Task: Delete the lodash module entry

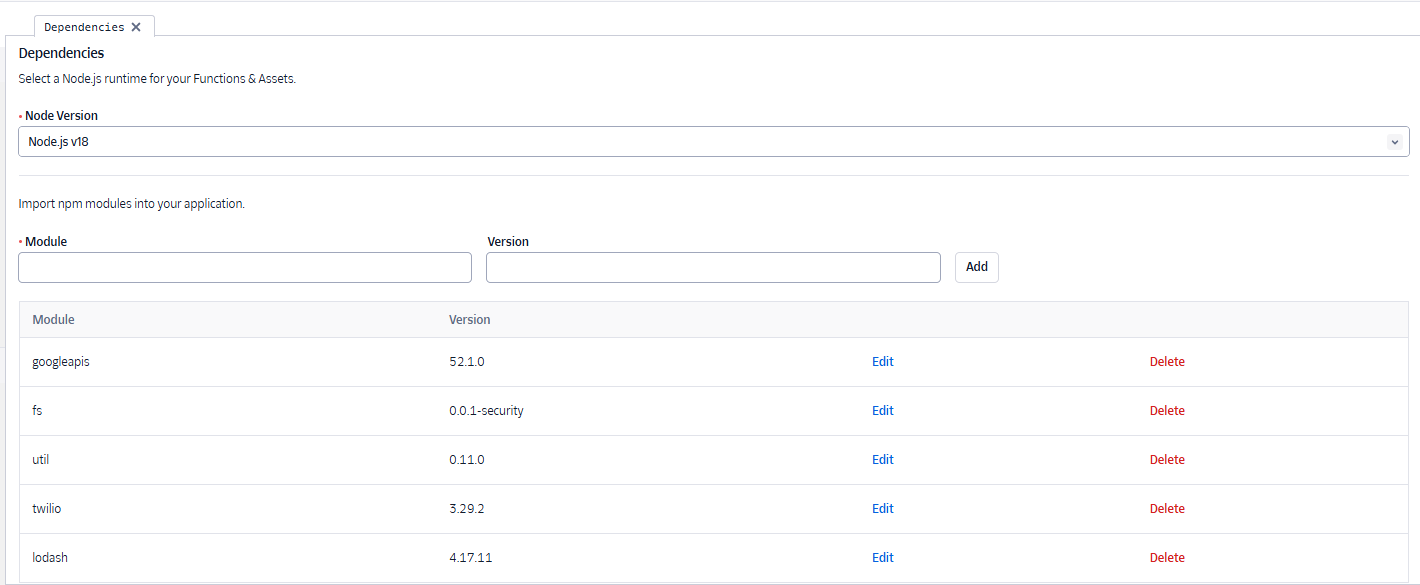Action: click(x=1167, y=558)
